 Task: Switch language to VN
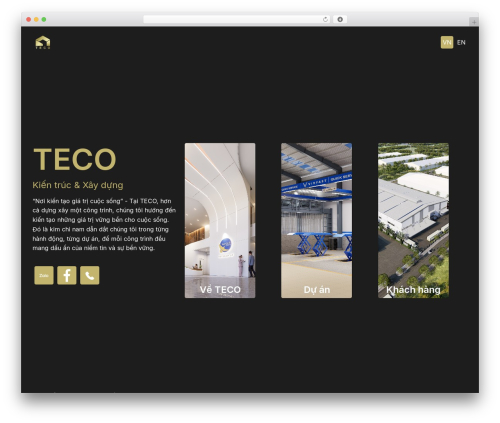(x=447, y=42)
